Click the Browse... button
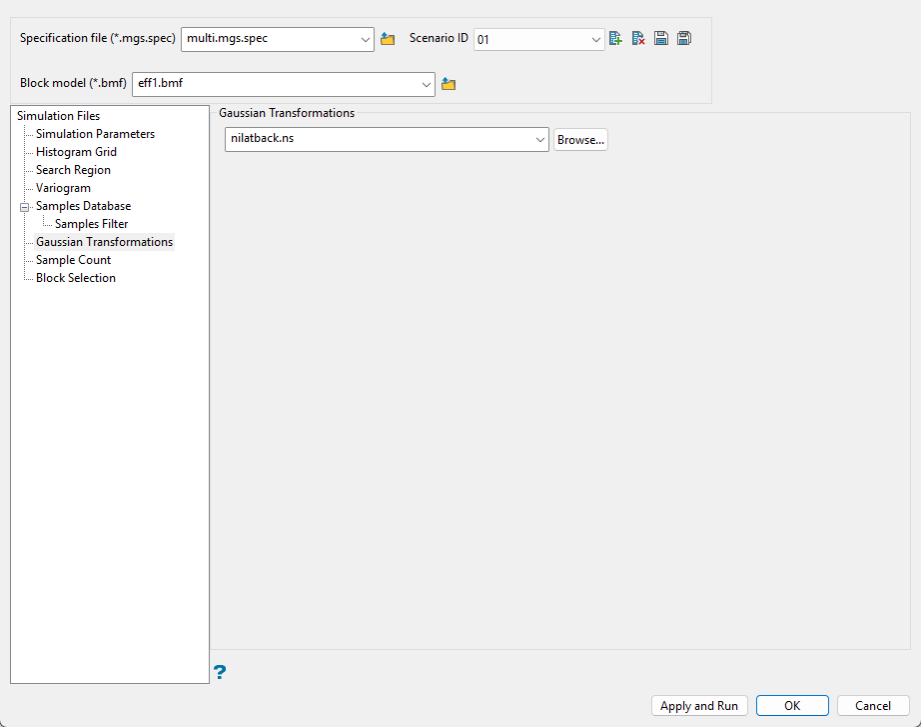 (x=580, y=140)
